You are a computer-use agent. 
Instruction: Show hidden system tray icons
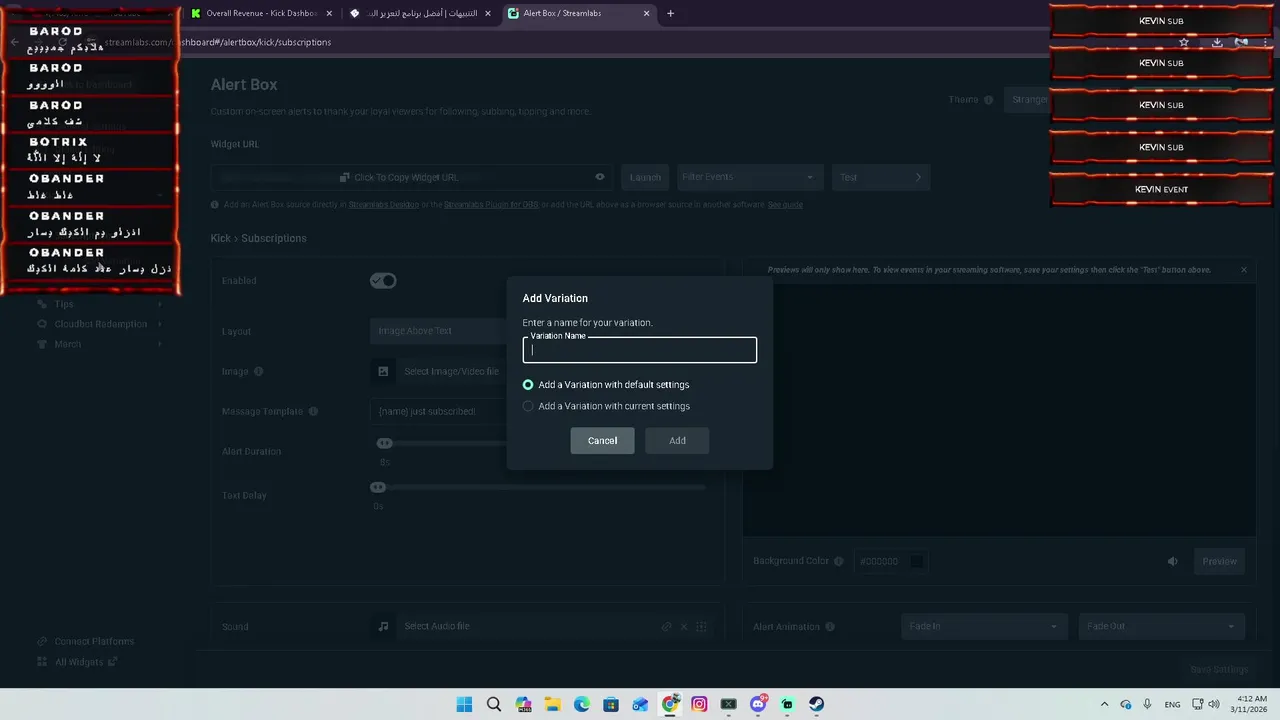pos(1104,704)
